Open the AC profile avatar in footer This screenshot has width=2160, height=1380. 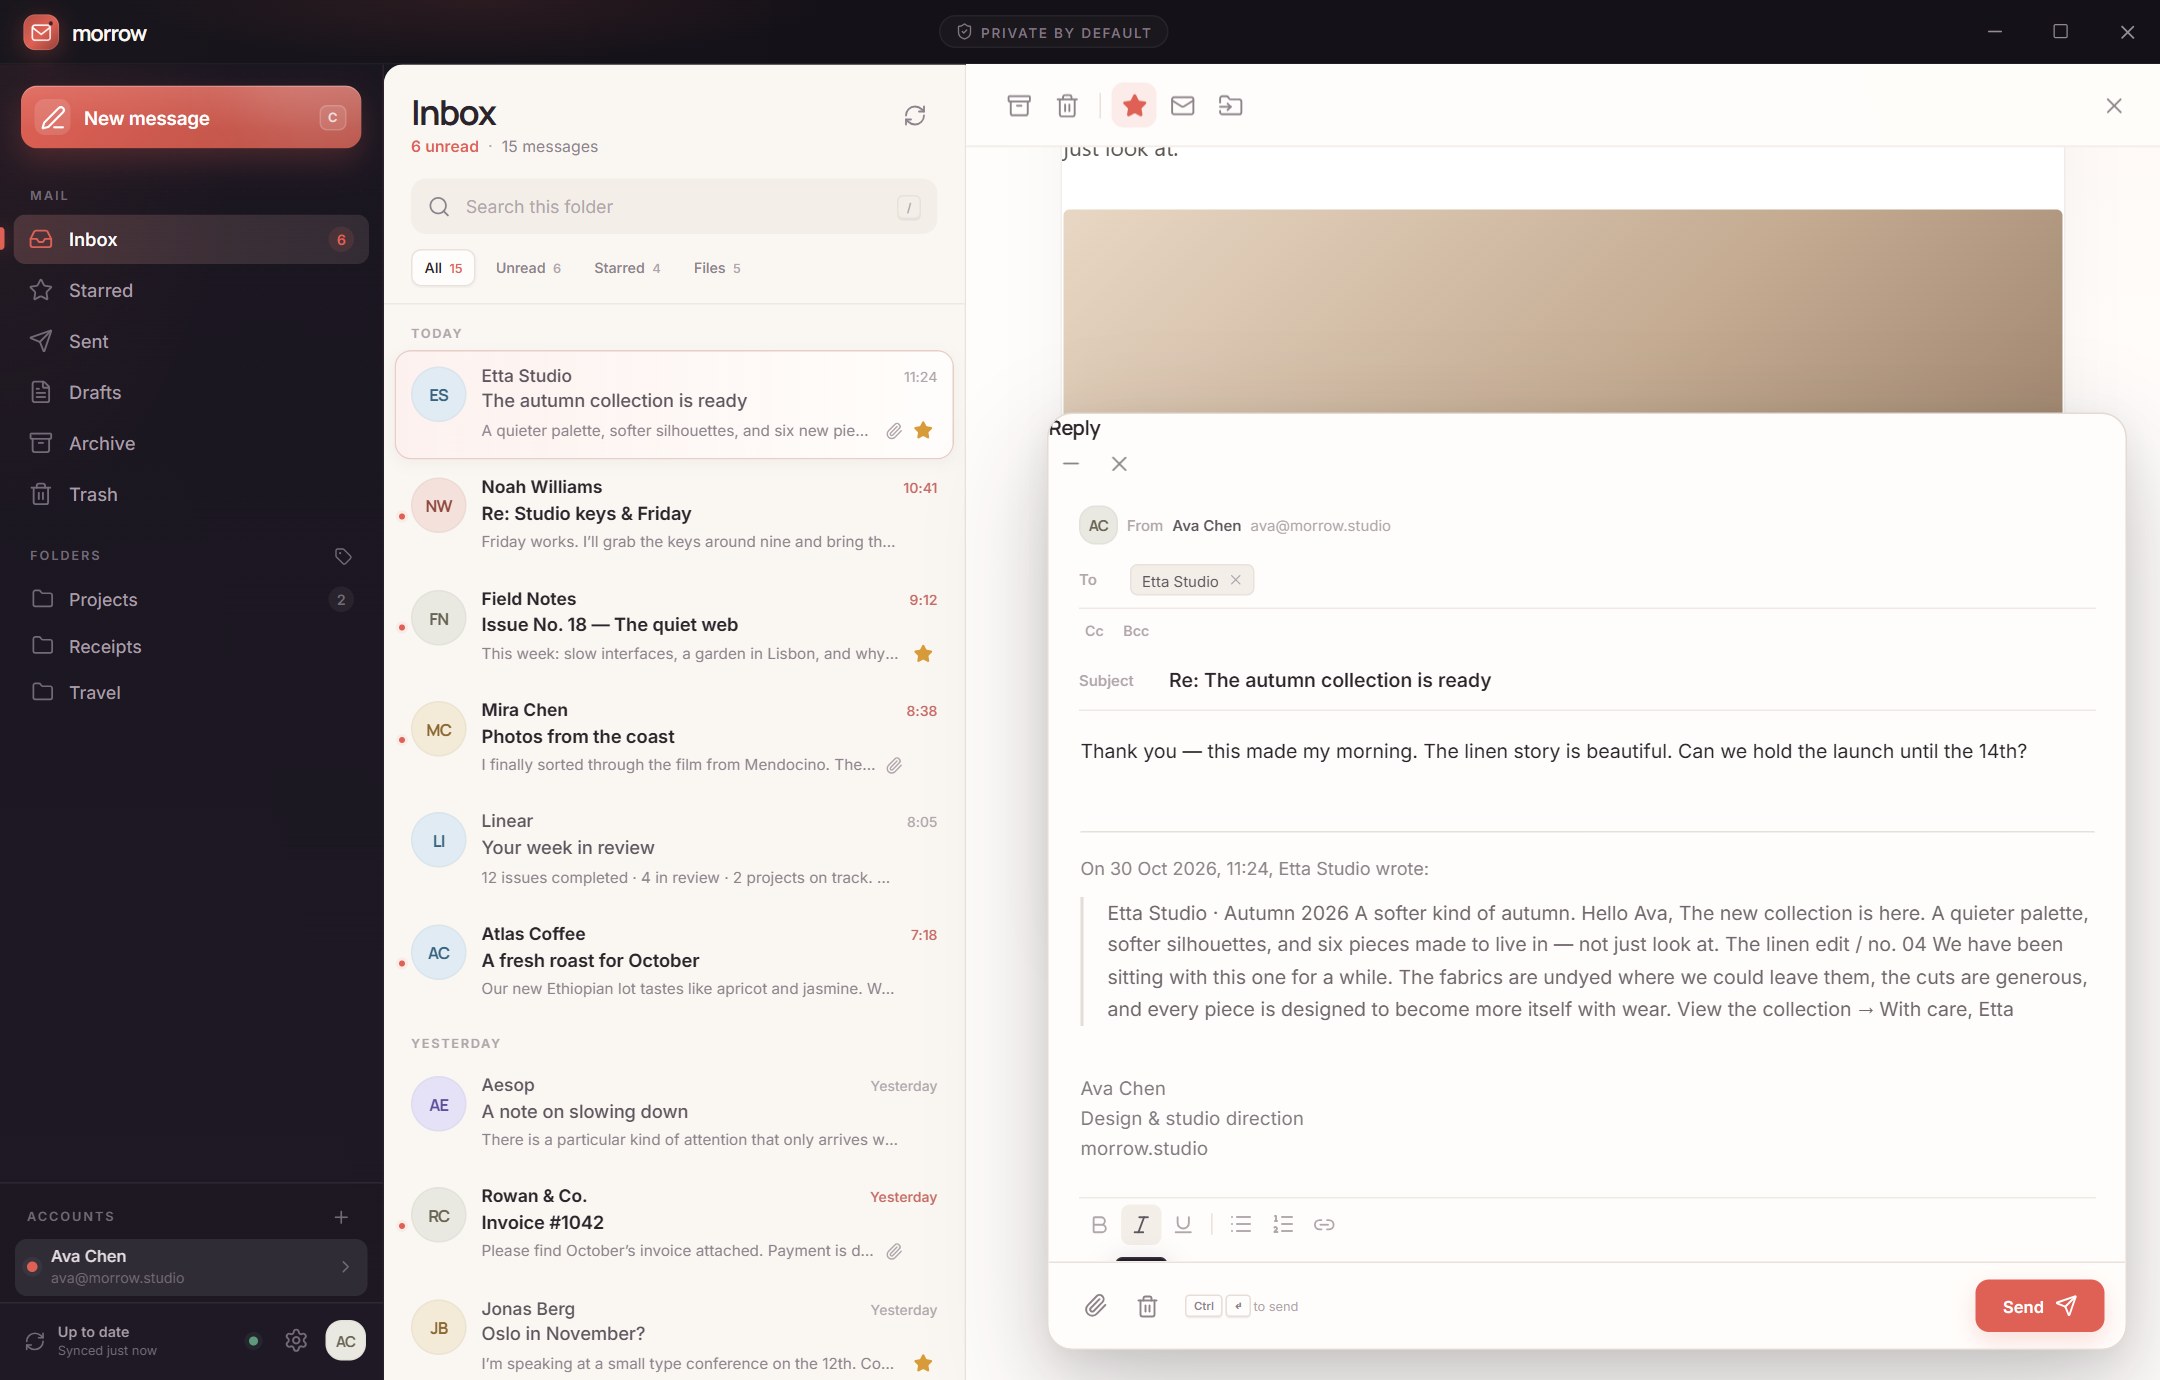345,1341
